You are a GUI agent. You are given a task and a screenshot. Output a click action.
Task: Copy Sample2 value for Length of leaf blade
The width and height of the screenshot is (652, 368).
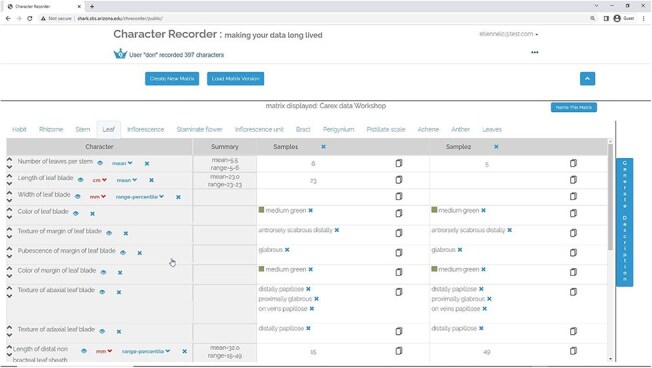pos(573,180)
